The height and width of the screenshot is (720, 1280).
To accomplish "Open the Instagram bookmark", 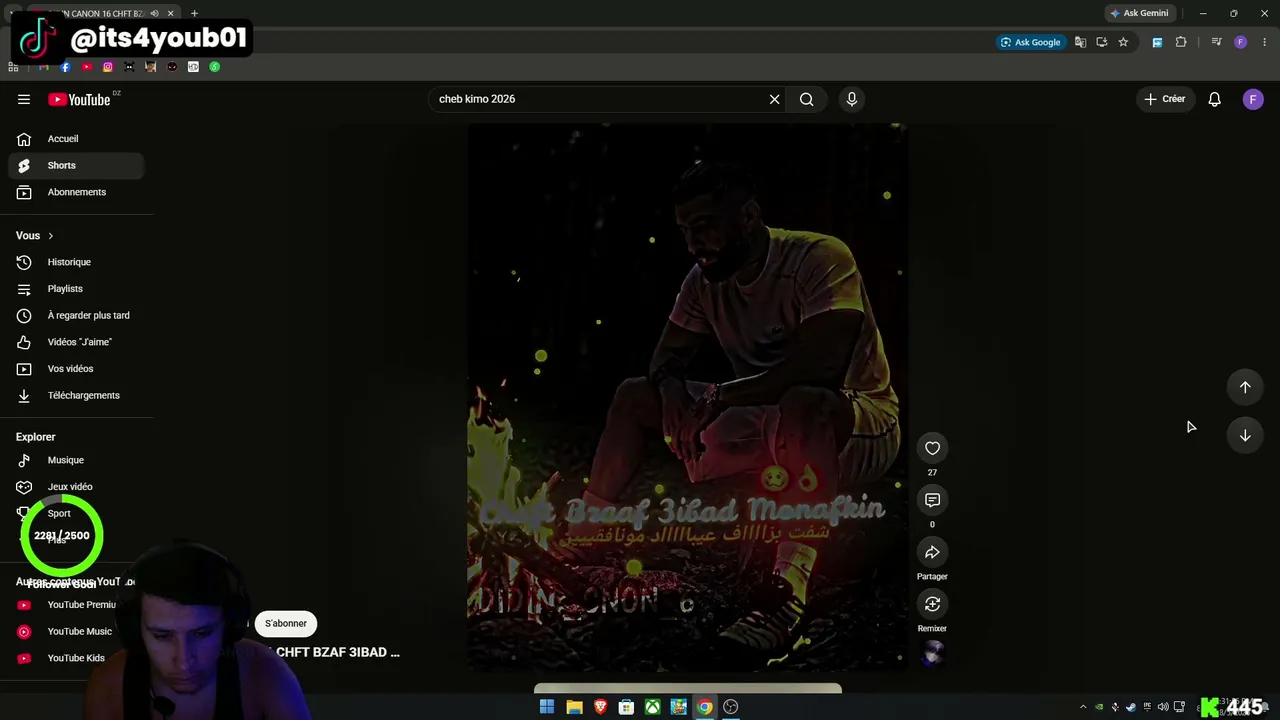I will click(x=108, y=67).
